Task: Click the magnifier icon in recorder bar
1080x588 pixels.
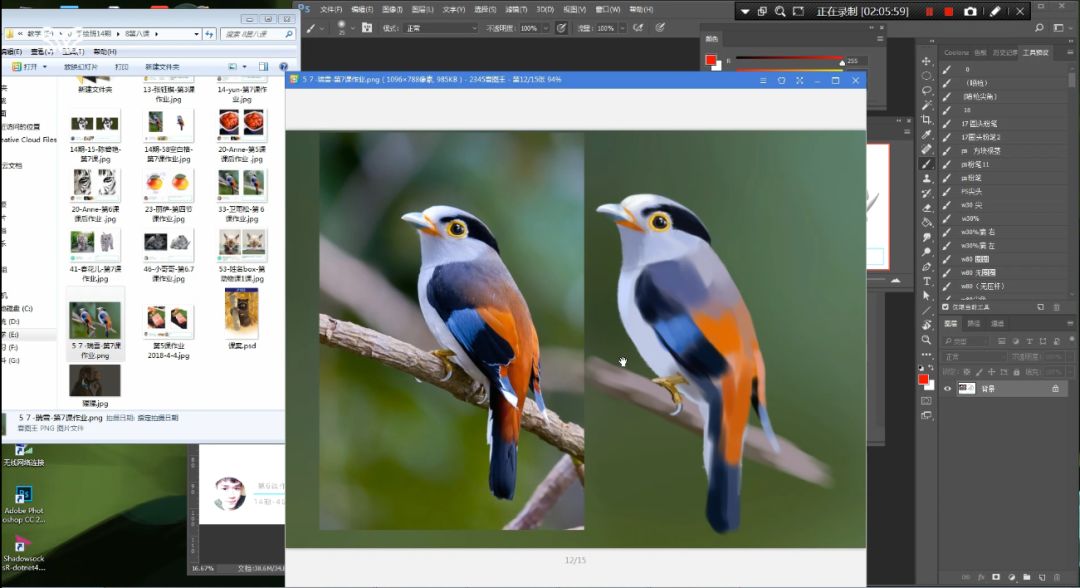Action: [780, 11]
